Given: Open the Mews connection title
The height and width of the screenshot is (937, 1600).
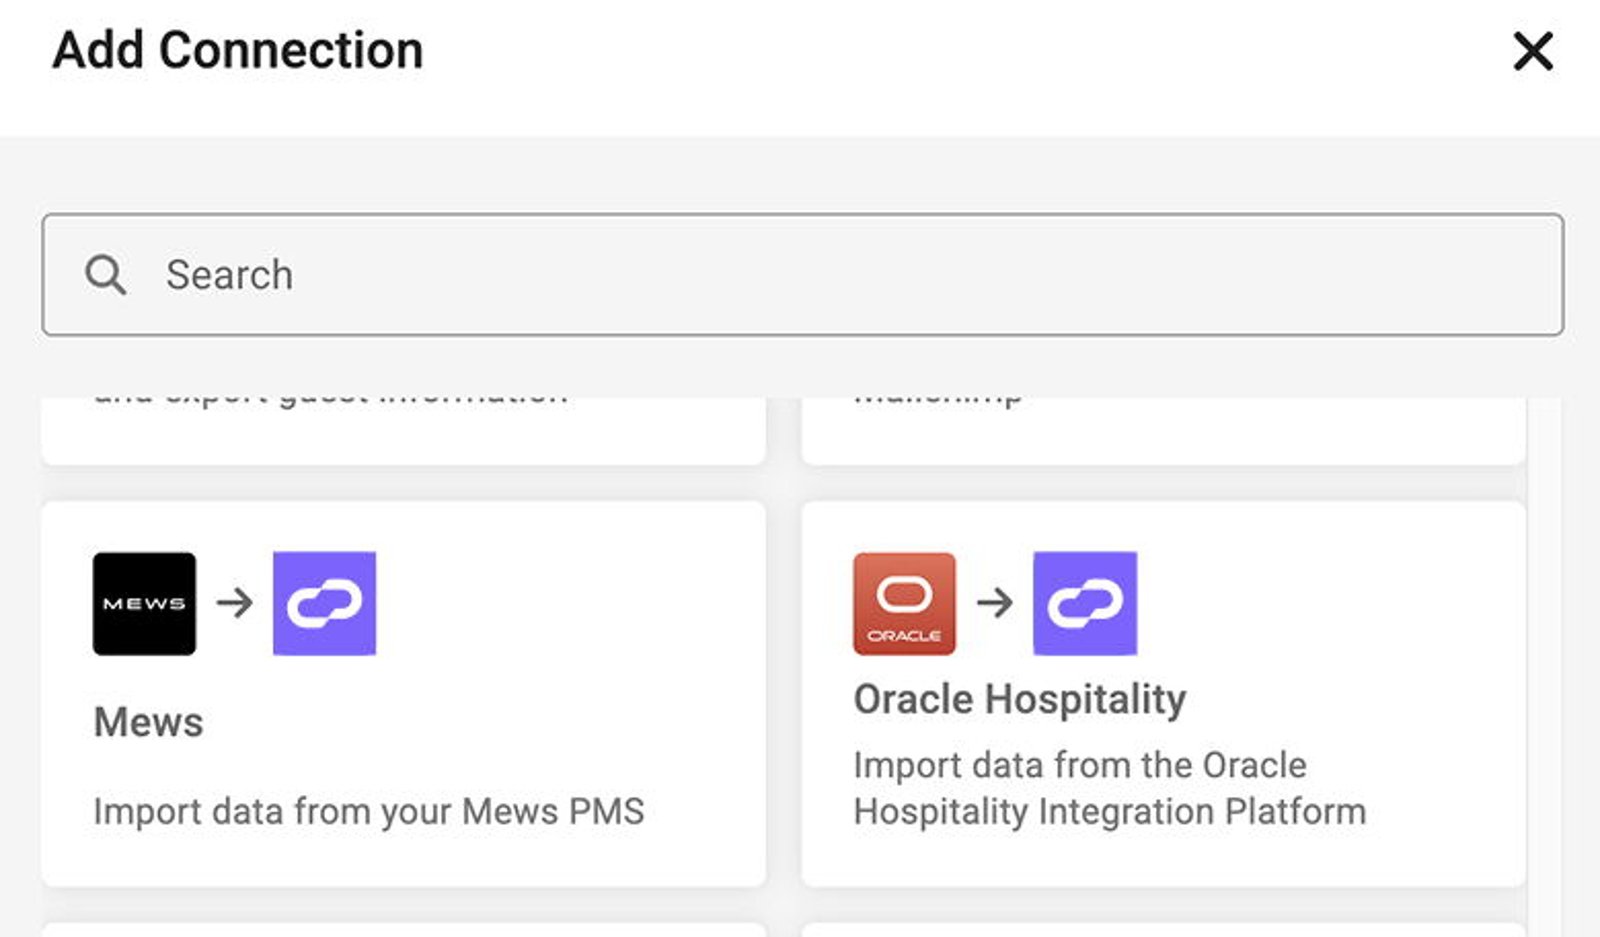Looking at the screenshot, I should (x=148, y=722).
